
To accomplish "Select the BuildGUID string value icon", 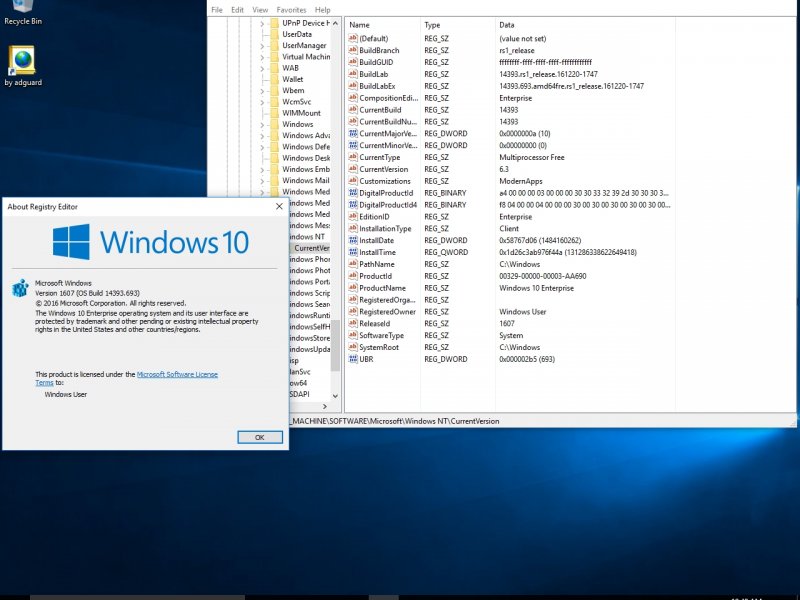I will point(353,62).
